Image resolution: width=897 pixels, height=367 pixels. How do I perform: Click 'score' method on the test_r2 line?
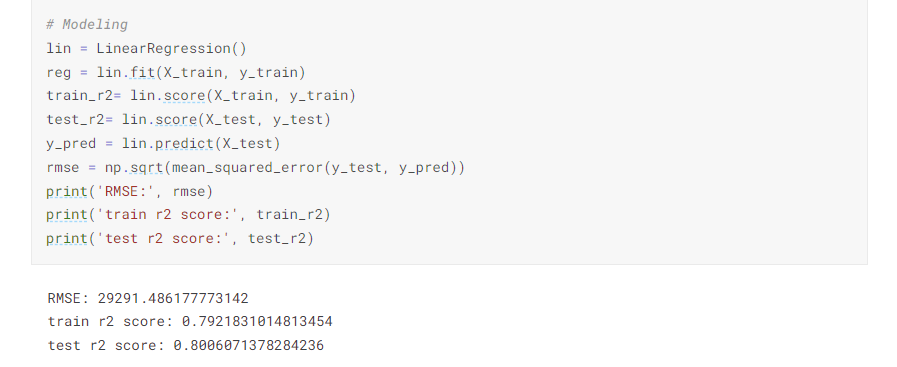[x=176, y=119]
